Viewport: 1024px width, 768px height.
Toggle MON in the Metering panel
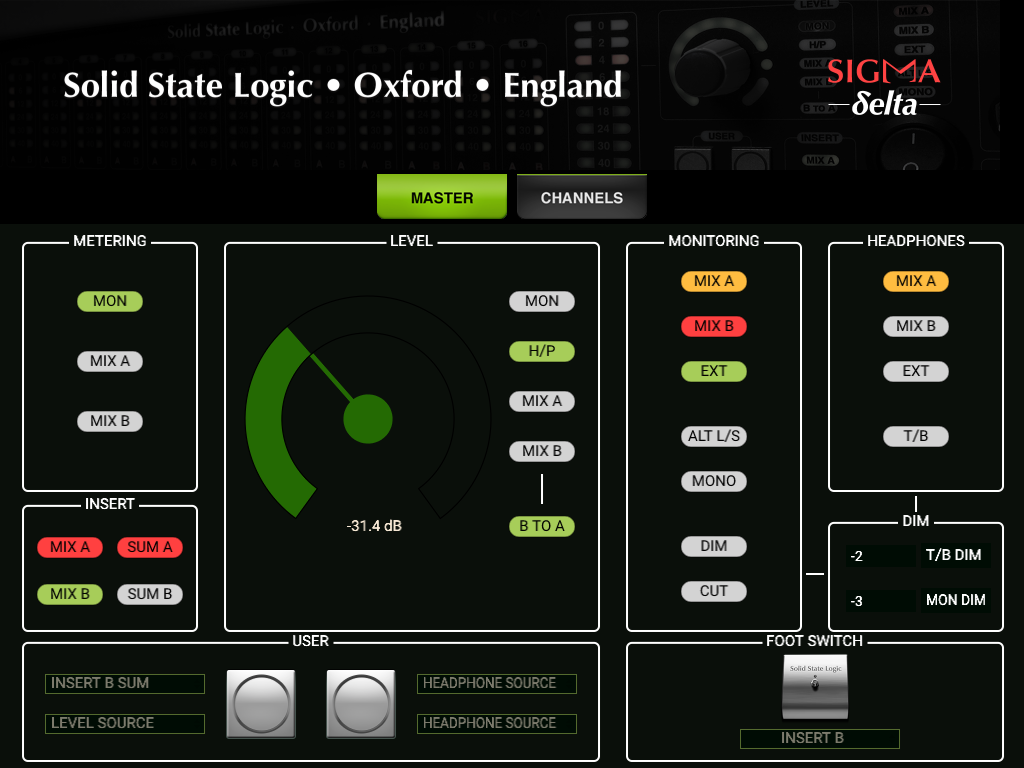click(x=110, y=301)
